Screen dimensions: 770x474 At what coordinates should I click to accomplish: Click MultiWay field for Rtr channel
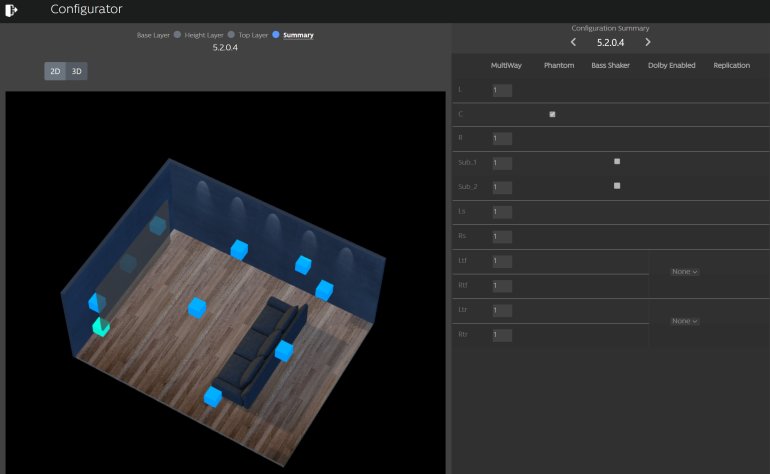502,334
